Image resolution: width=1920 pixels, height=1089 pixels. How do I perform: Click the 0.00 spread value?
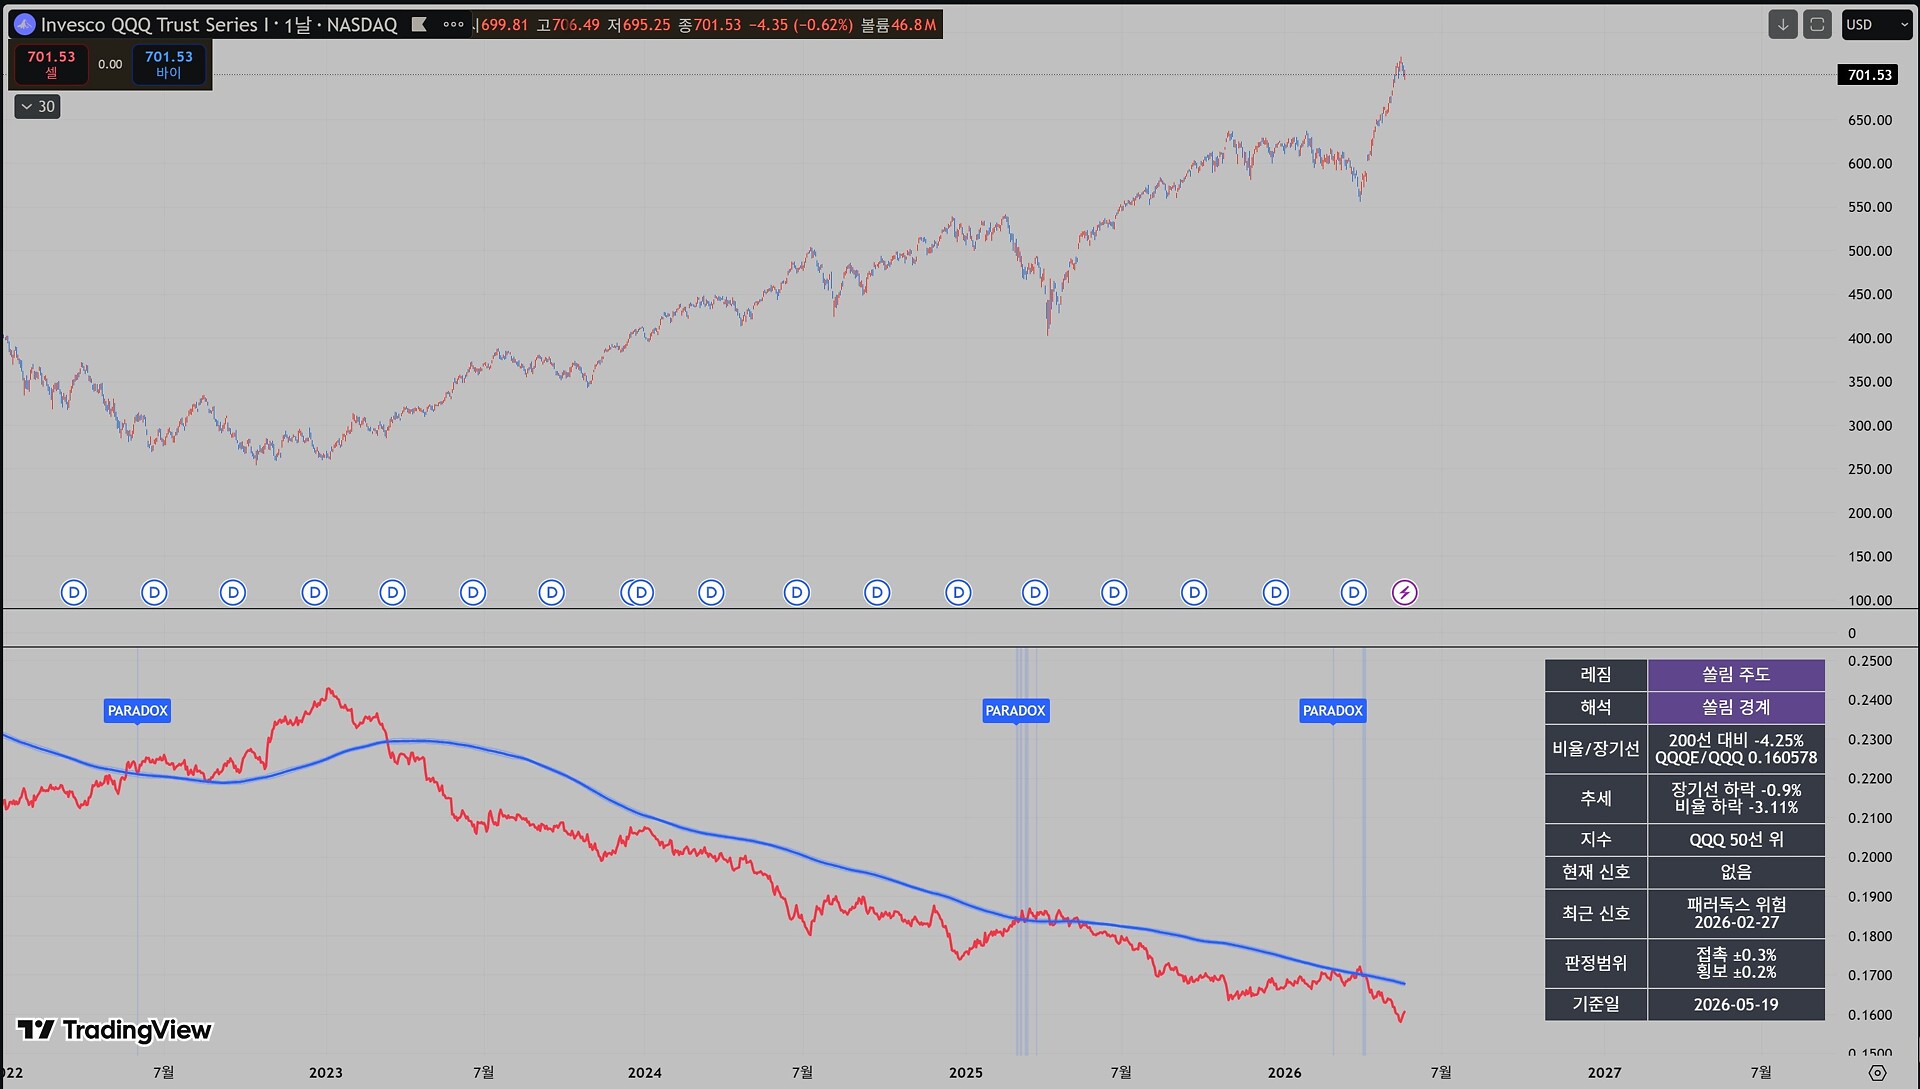110,64
